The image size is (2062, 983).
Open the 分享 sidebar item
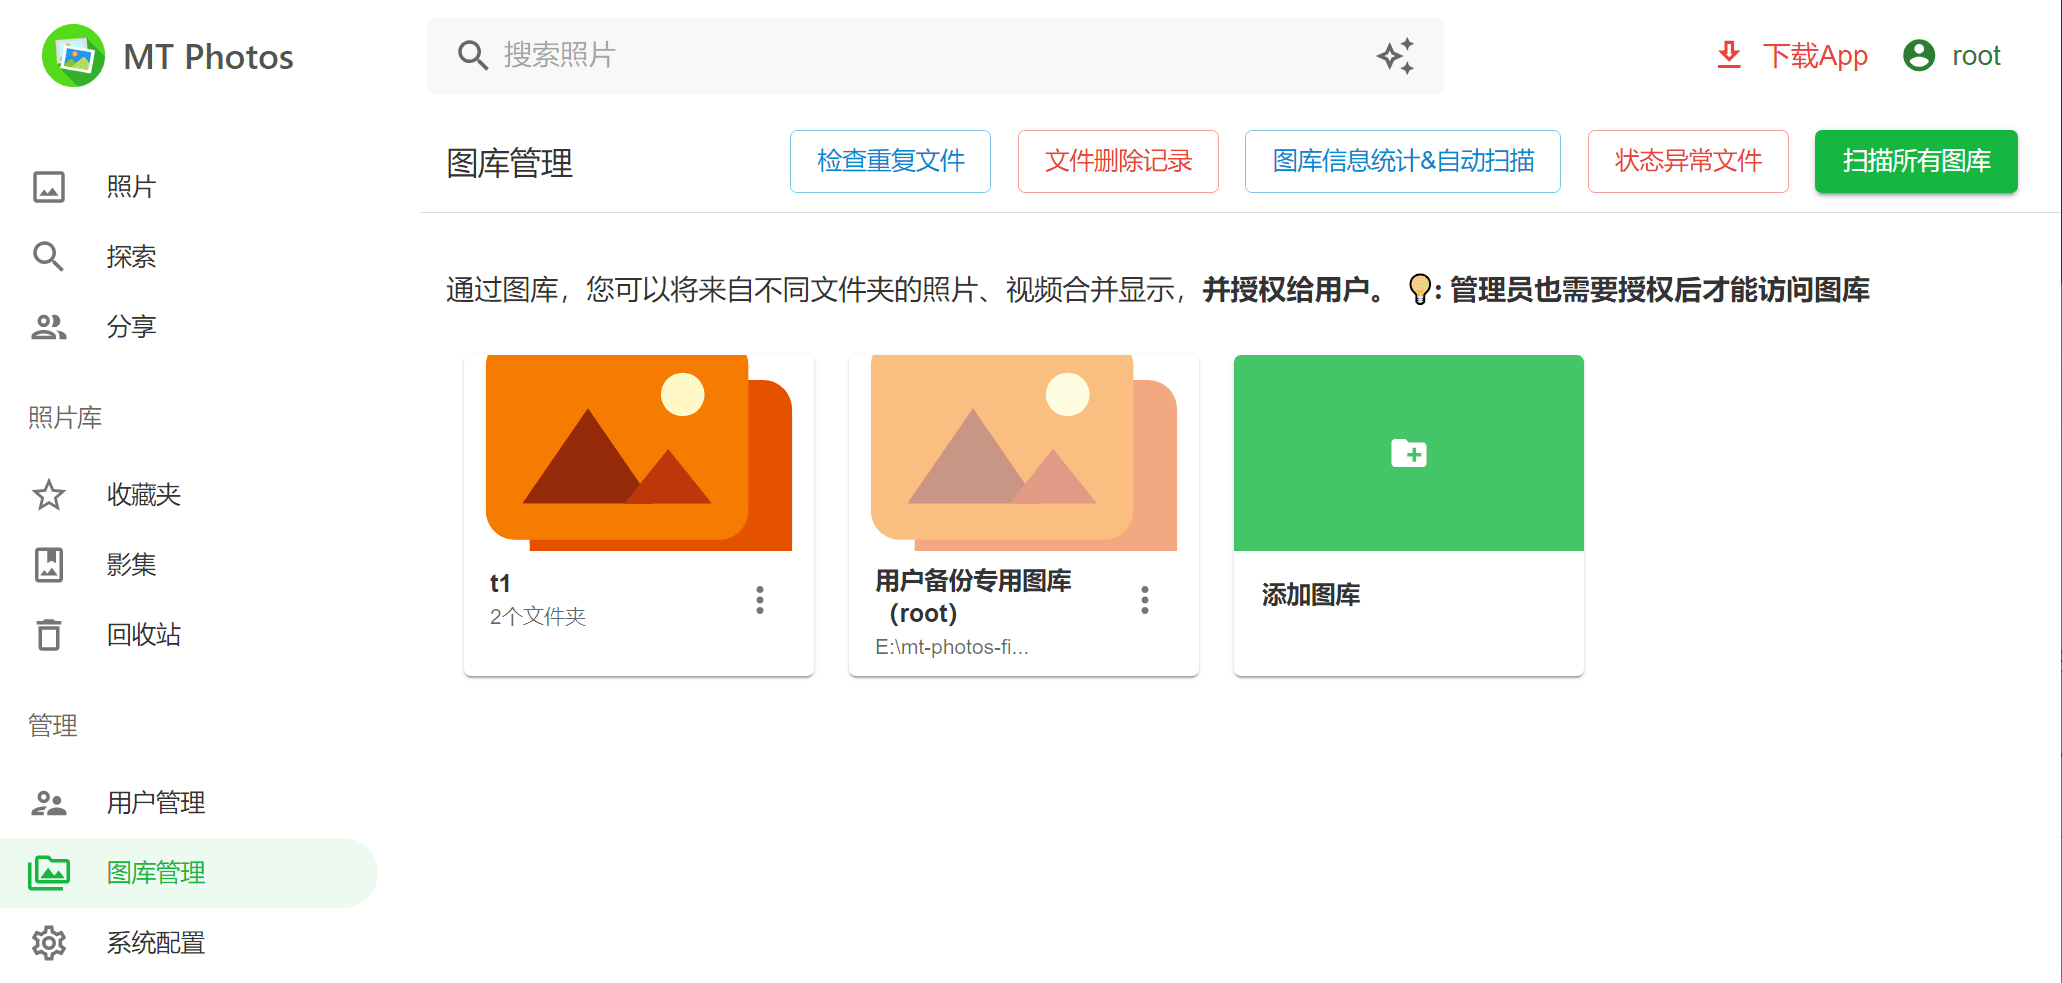coord(130,327)
